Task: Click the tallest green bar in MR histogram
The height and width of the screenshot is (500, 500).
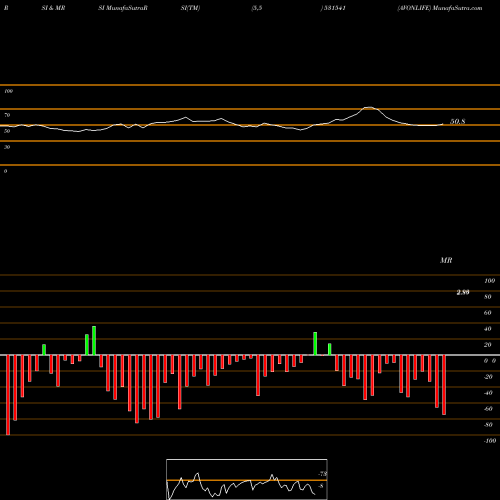Action: [x=94, y=341]
